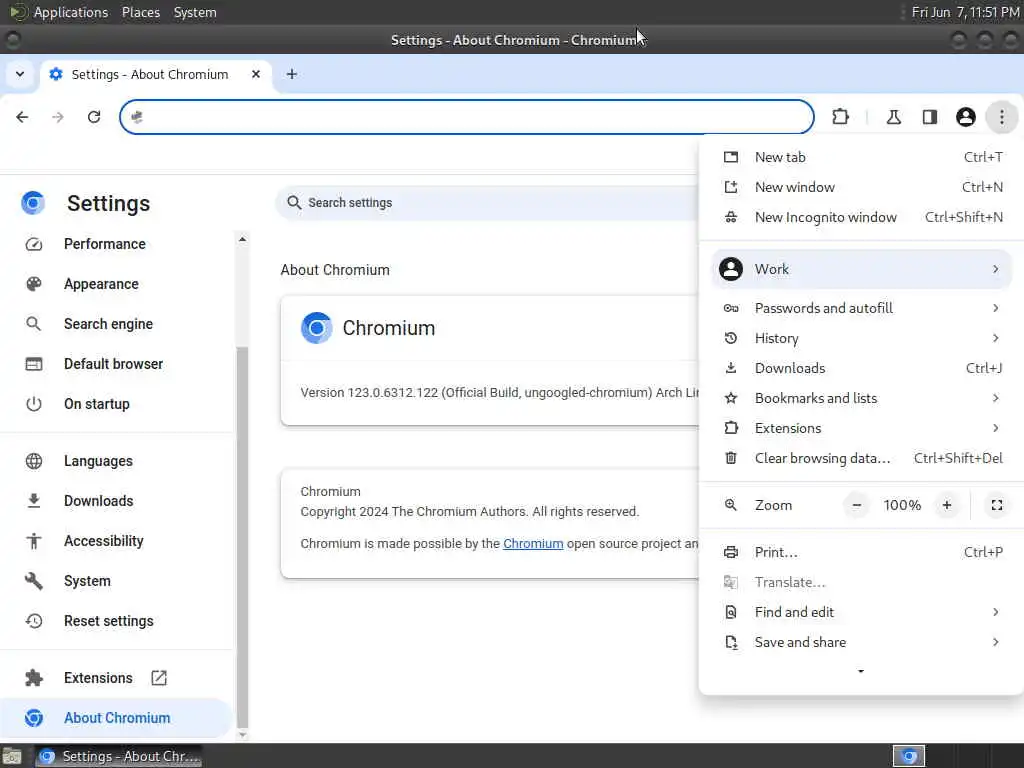Image resolution: width=1024 pixels, height=768 pixels.
Task: Expand Bookmarks and lists submenu
Action: tap(861, 398)
